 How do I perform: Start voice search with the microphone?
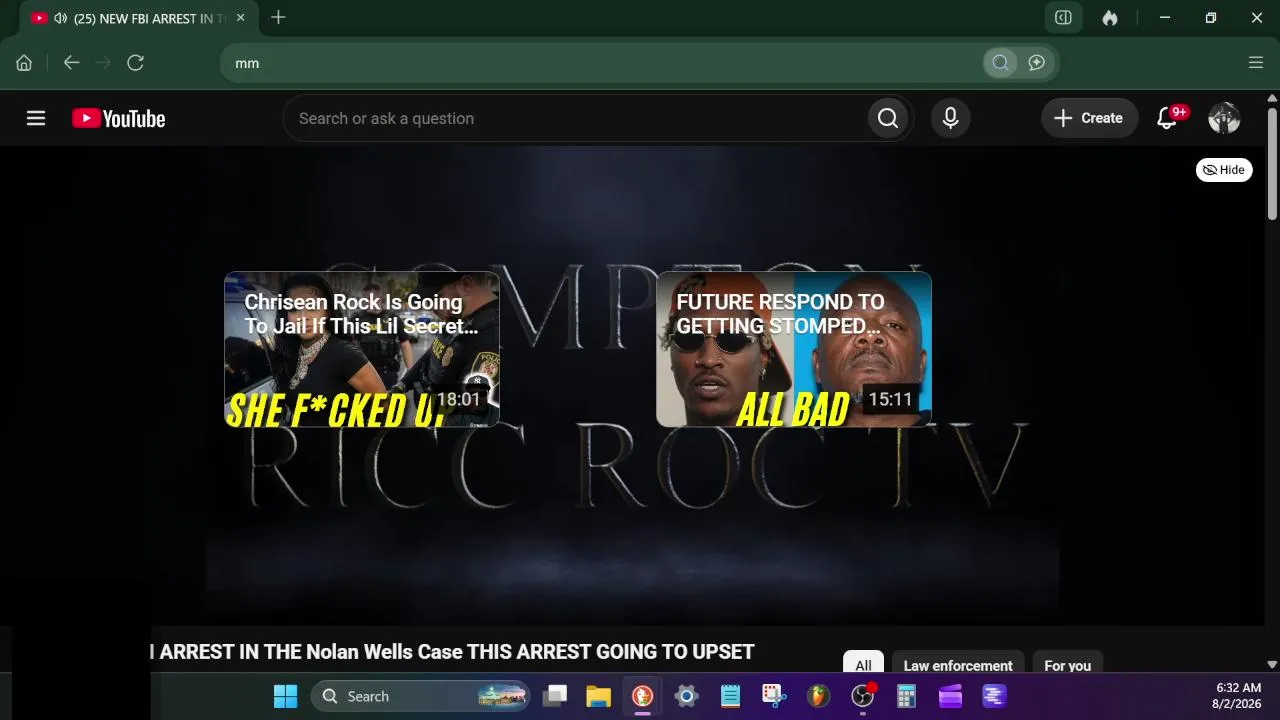click(951, 118)
